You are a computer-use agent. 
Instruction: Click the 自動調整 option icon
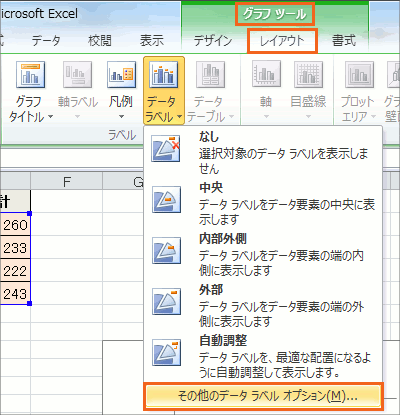coord(166,352)
